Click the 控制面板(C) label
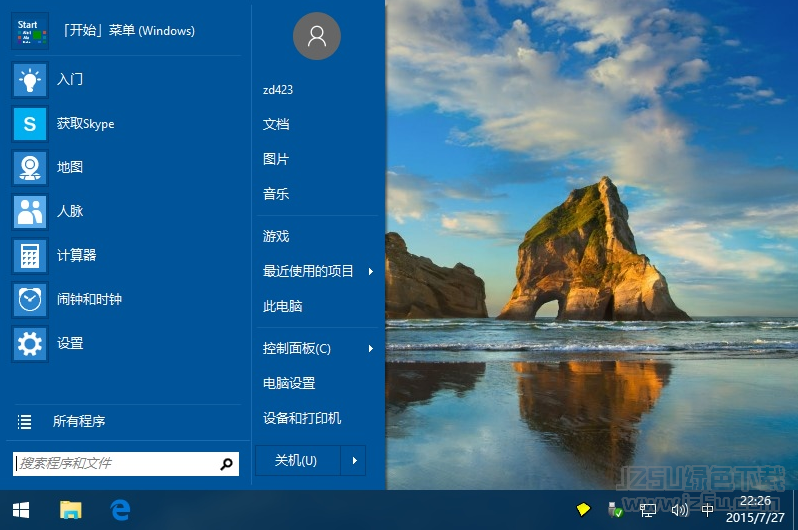 [x=297, y=349]
